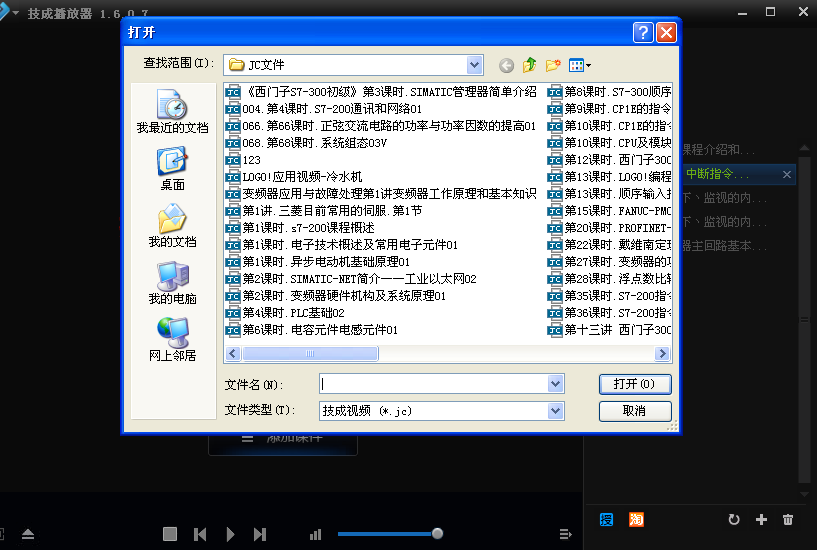Skip to the next video
The image size is (817, 550).
[260, 535]
